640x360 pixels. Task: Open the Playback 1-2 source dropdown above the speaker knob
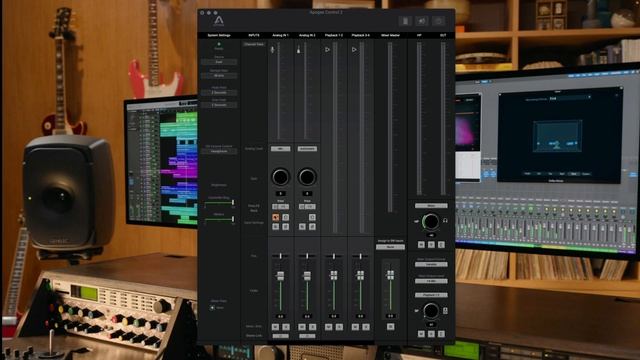[431, 295]
